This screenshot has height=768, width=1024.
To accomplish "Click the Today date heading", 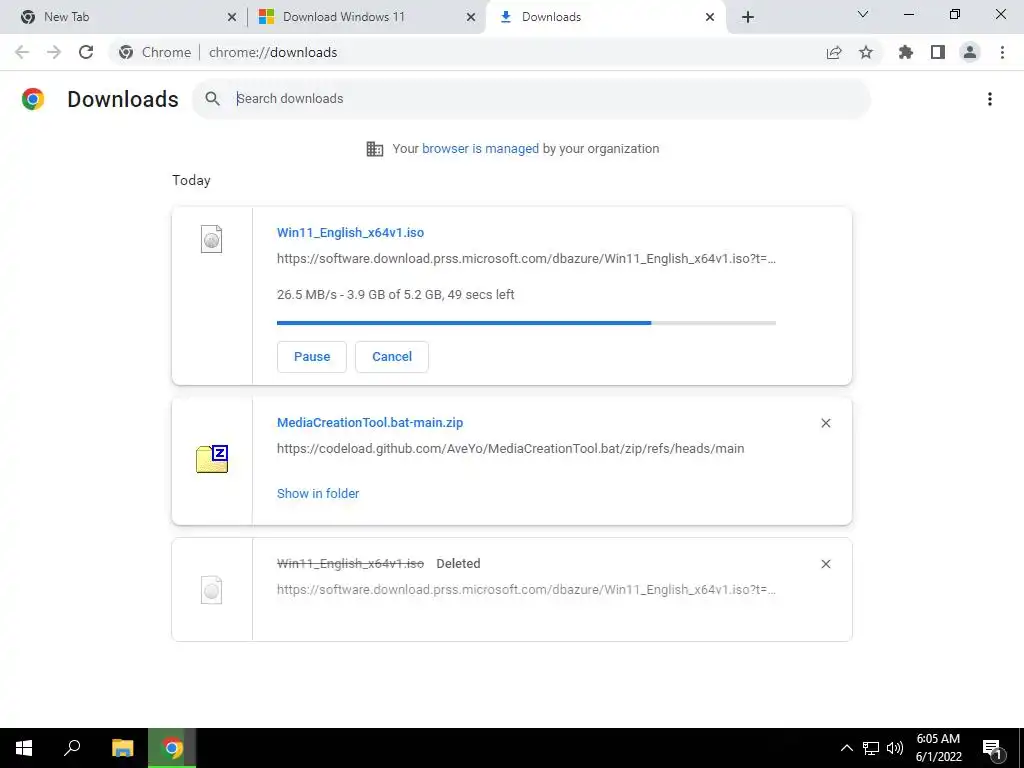I will 191,180.
